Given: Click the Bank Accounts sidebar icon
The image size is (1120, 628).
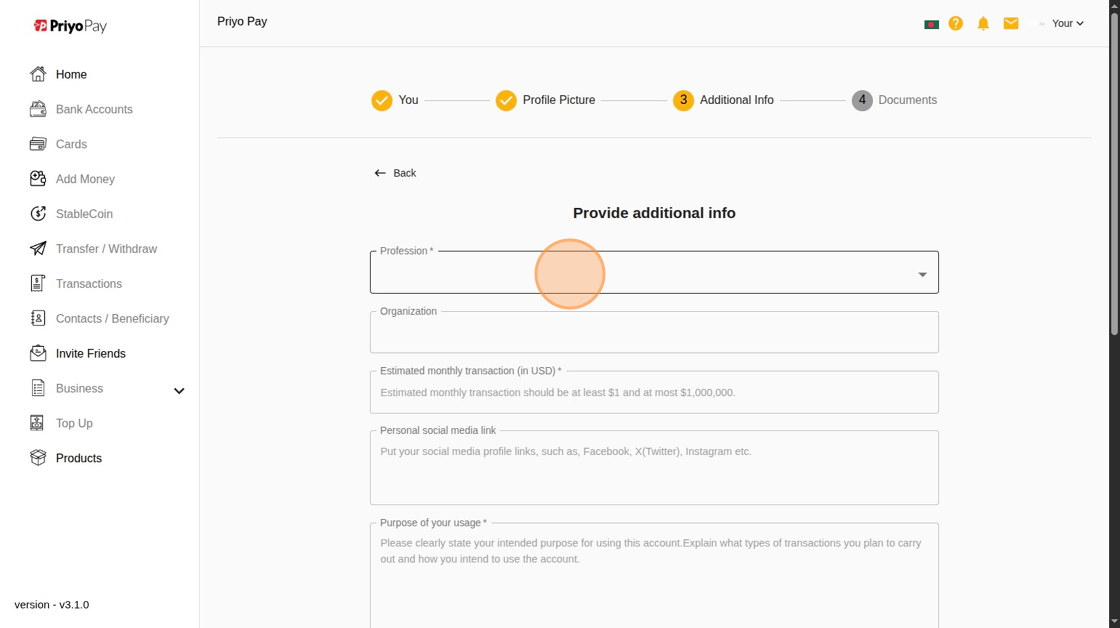Looking at the screenshot, I should click(38, 109).
